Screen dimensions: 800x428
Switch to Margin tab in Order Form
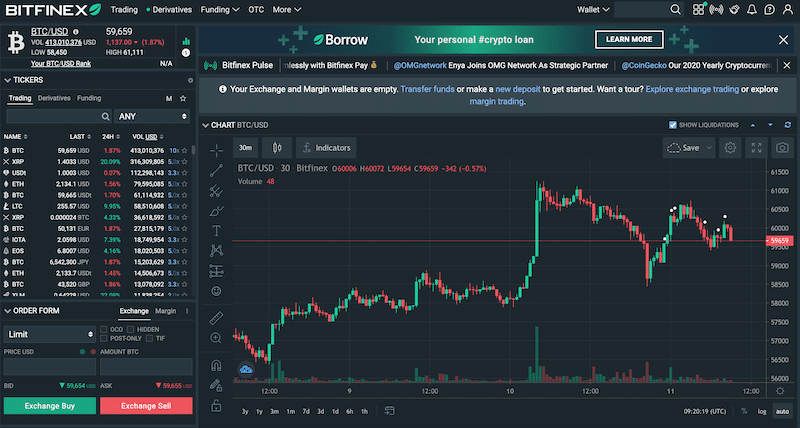tap(165, 311)
